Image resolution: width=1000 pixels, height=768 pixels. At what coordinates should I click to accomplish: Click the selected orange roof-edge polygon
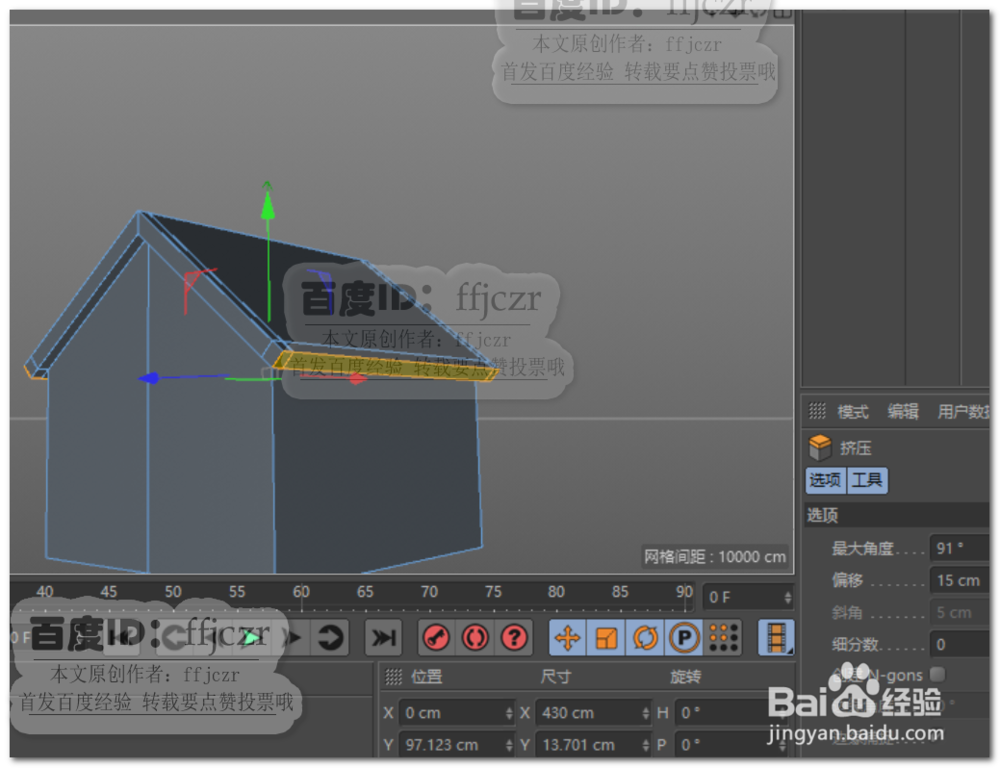(x=386, y=366)
